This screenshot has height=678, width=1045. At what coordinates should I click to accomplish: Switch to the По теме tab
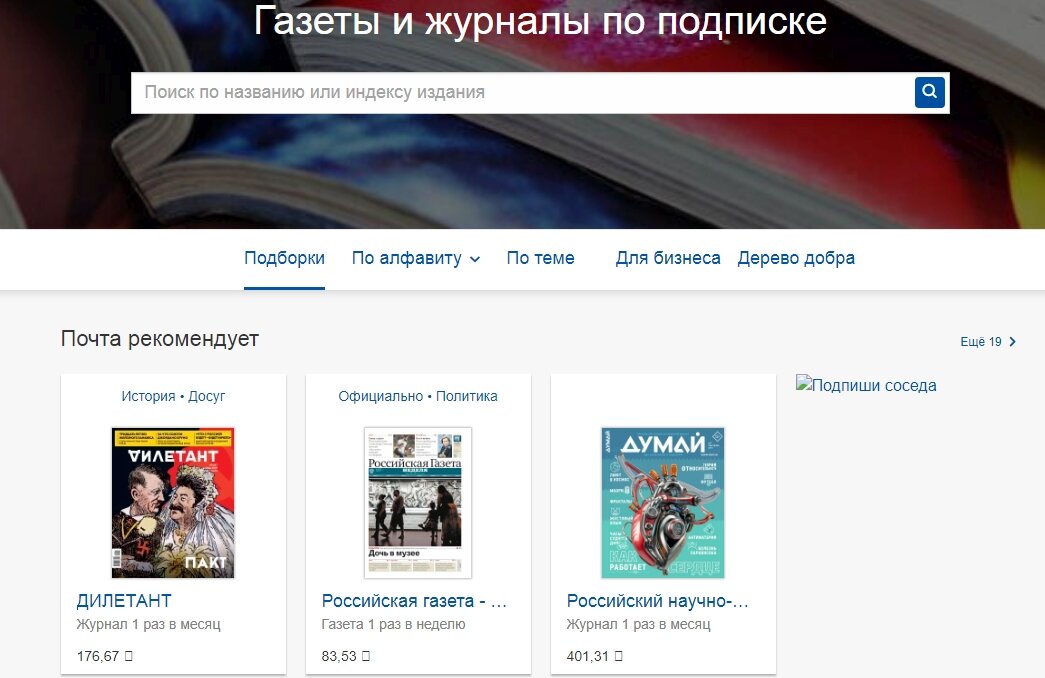540,258
